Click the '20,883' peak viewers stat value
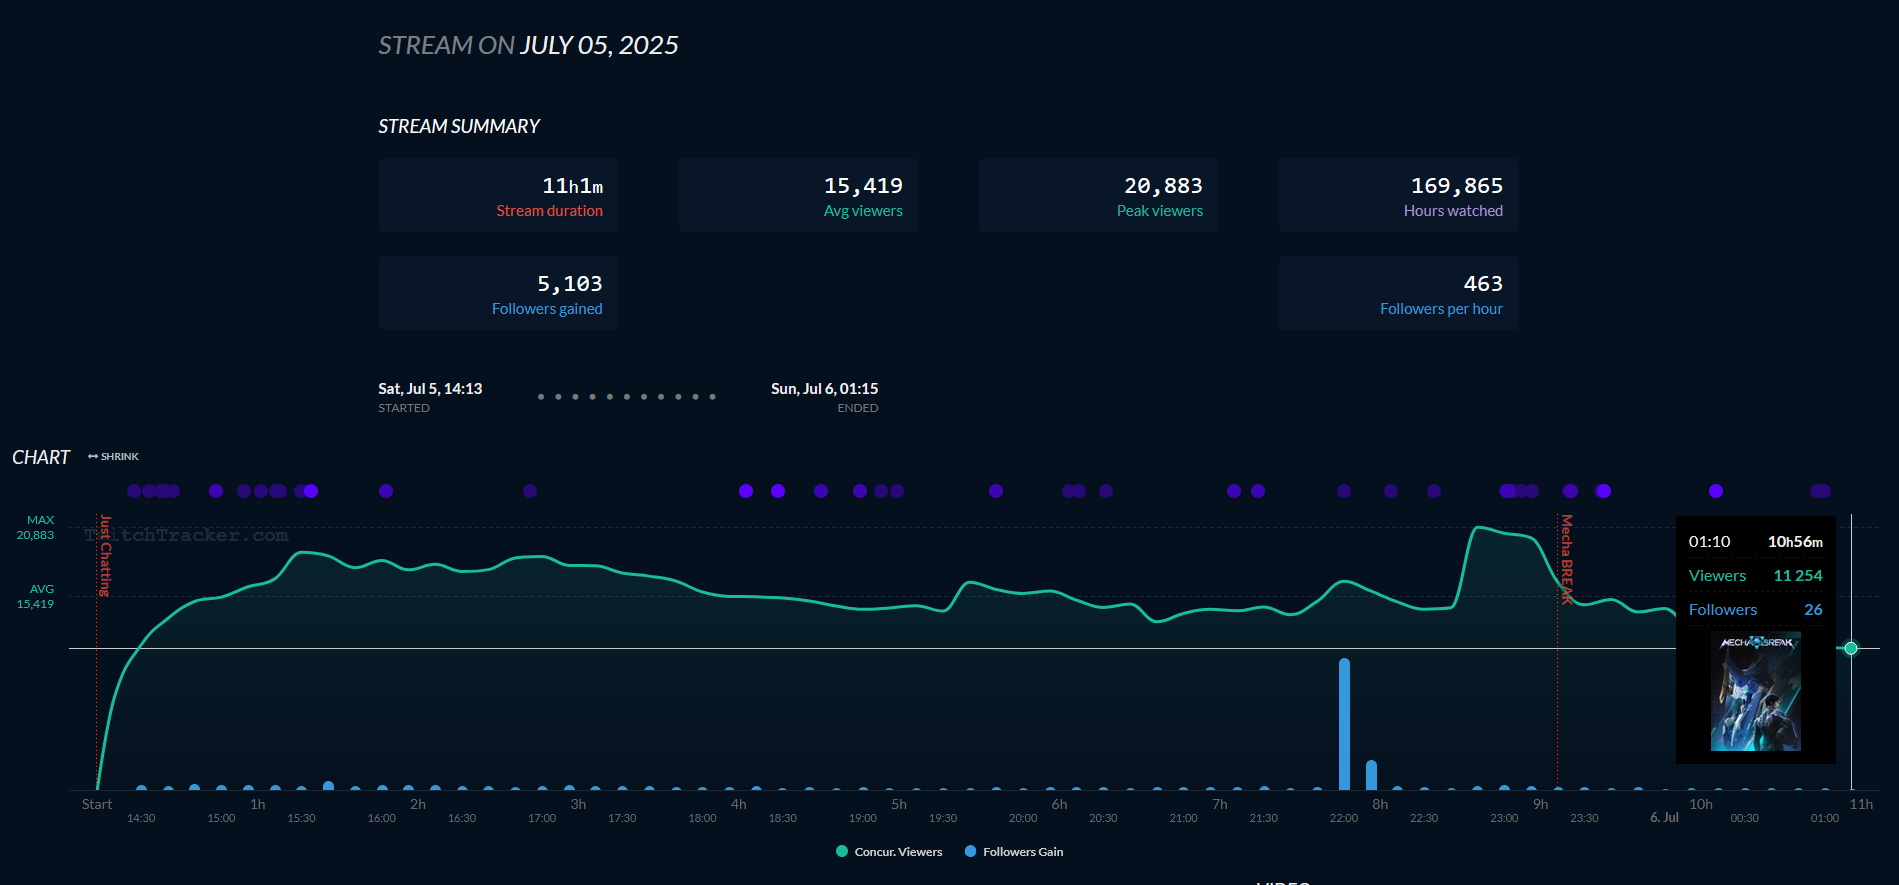 [1163, 186]
